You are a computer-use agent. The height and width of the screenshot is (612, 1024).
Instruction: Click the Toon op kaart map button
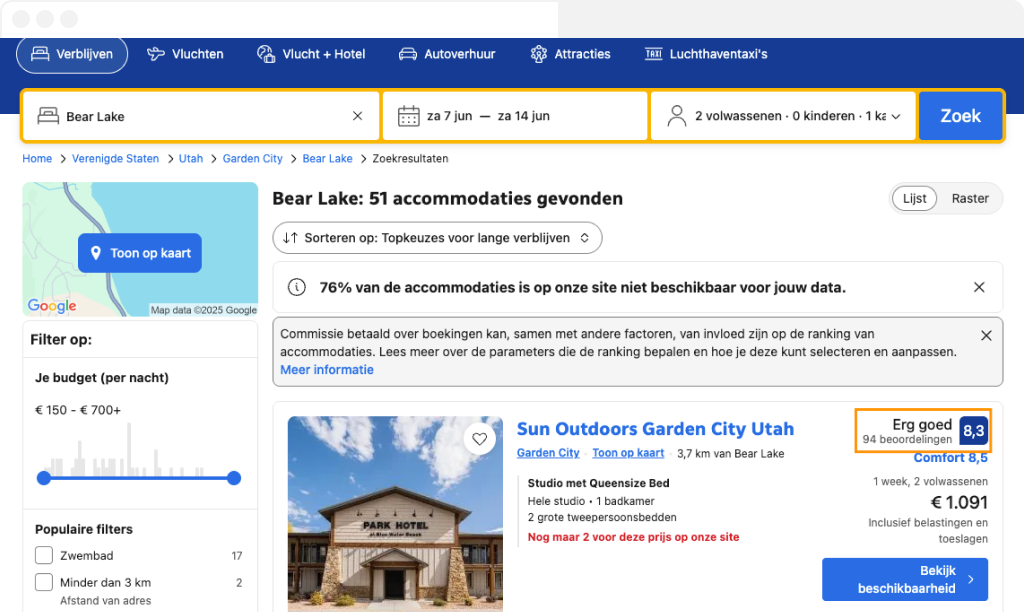140,253
